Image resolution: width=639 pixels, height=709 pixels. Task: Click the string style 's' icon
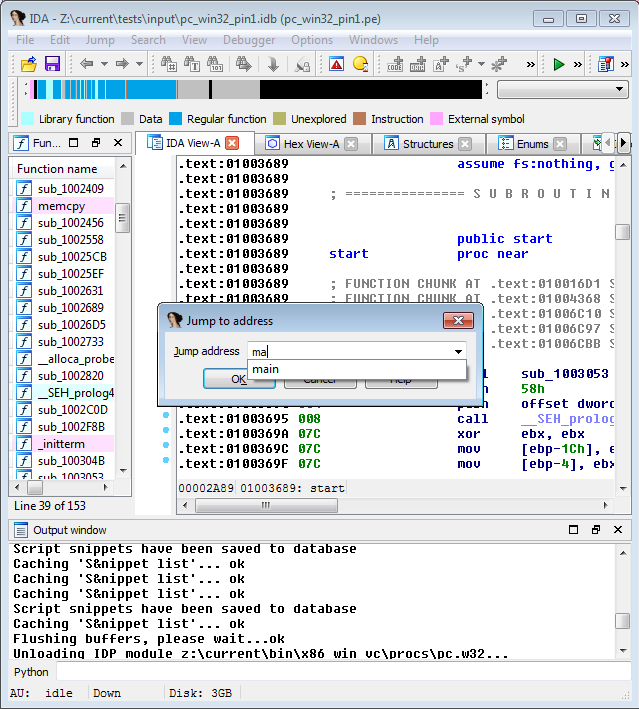tap(464, 64)
